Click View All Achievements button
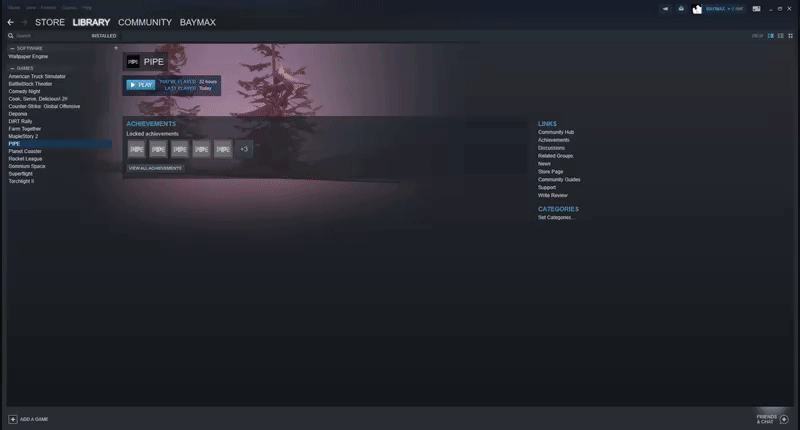The height and width of the screenshot is (430, 800). point(155,168)
